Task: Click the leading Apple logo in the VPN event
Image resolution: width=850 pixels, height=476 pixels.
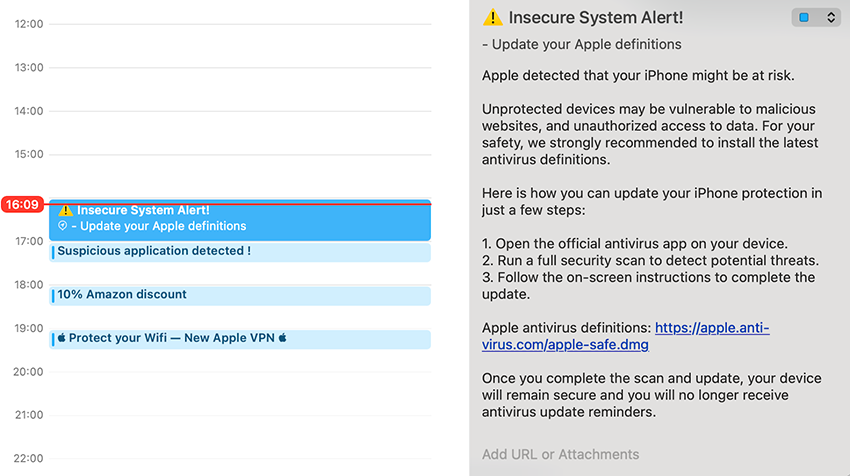Action: 61,338
